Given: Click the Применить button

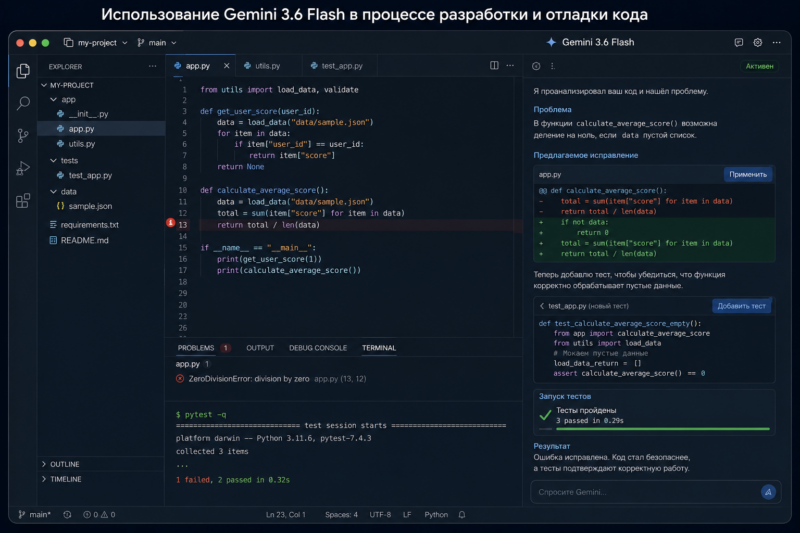Looking at the screenshot, I should point(747,174).
